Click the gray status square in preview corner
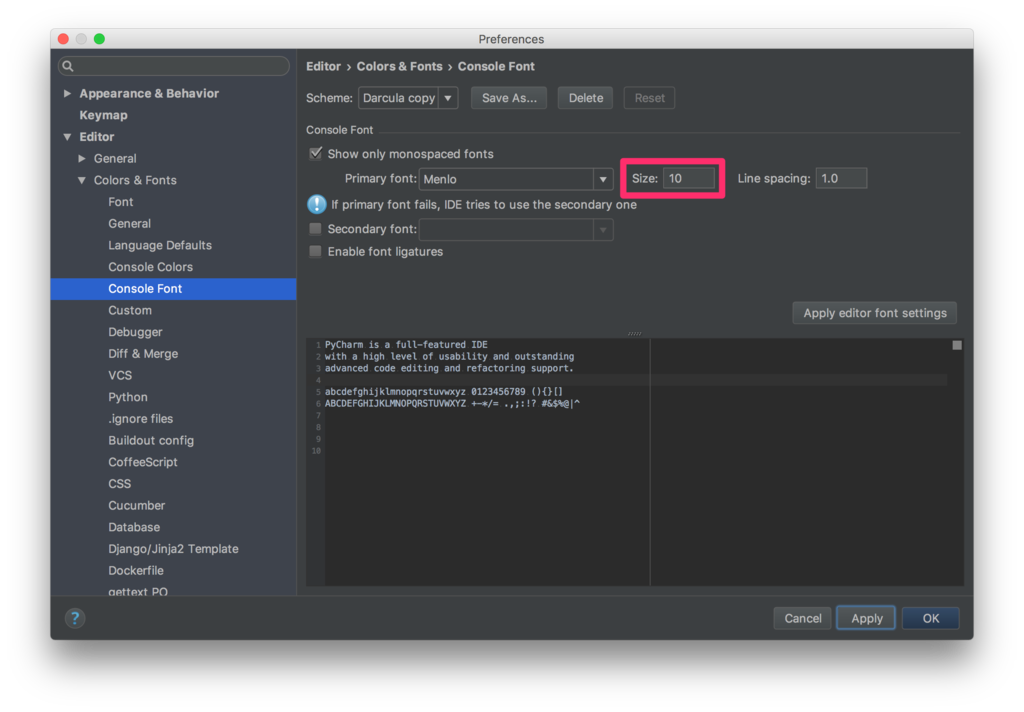The width and height of the screenshot is (1024, 712). [957, 345]
